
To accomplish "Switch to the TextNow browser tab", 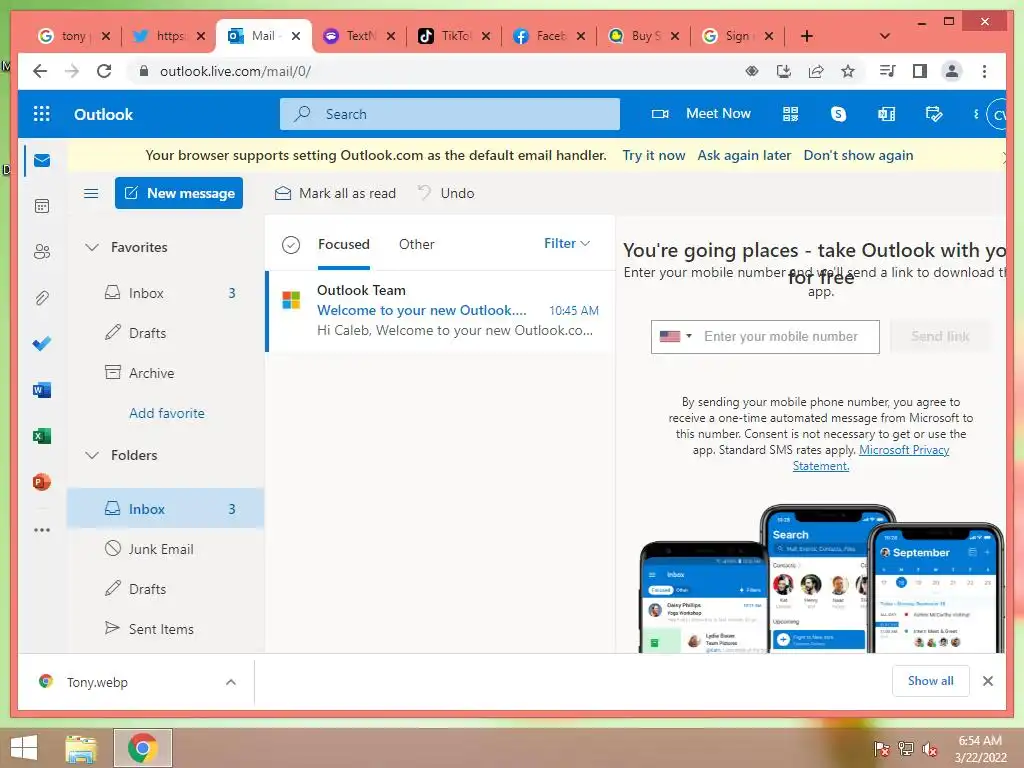I will click(x=360, y=36).
